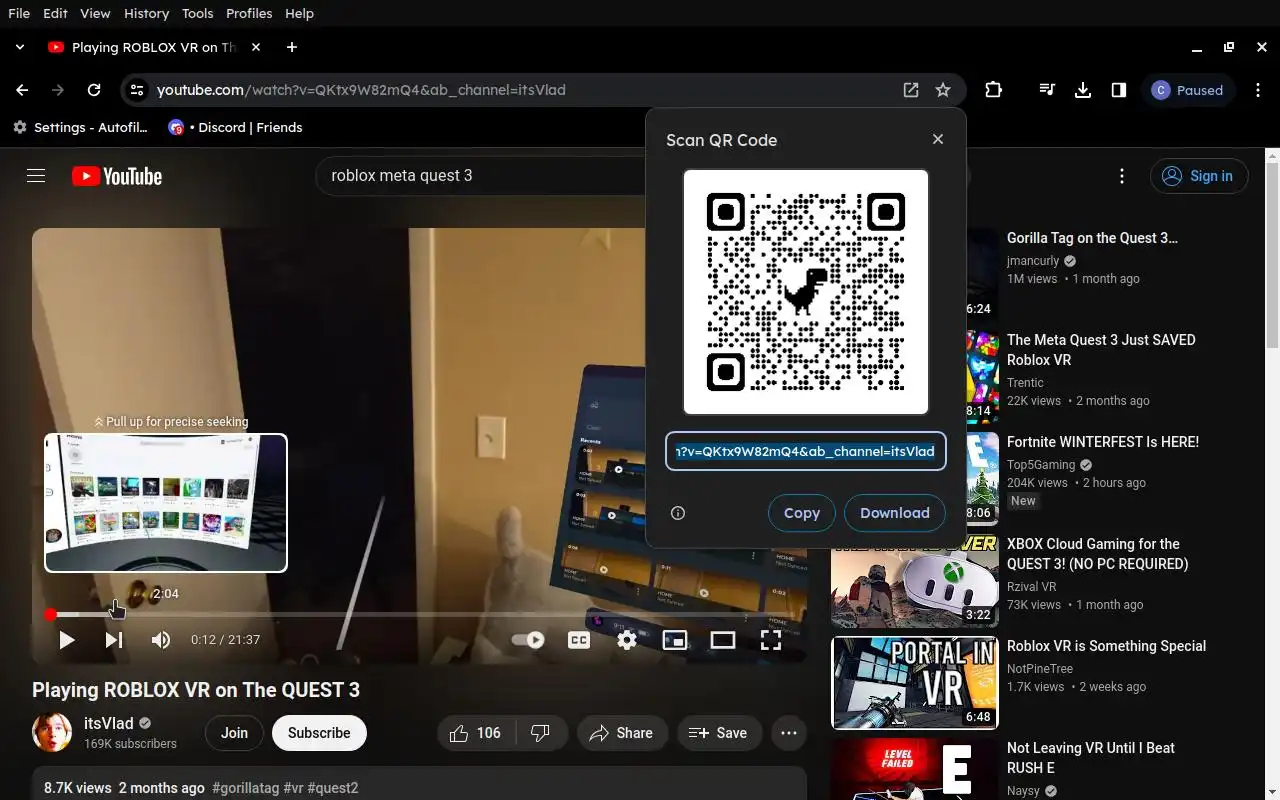Viewport: 1280px width, 800px height.
Task: Open the Tools menu
Action: (x=198, y=13)
